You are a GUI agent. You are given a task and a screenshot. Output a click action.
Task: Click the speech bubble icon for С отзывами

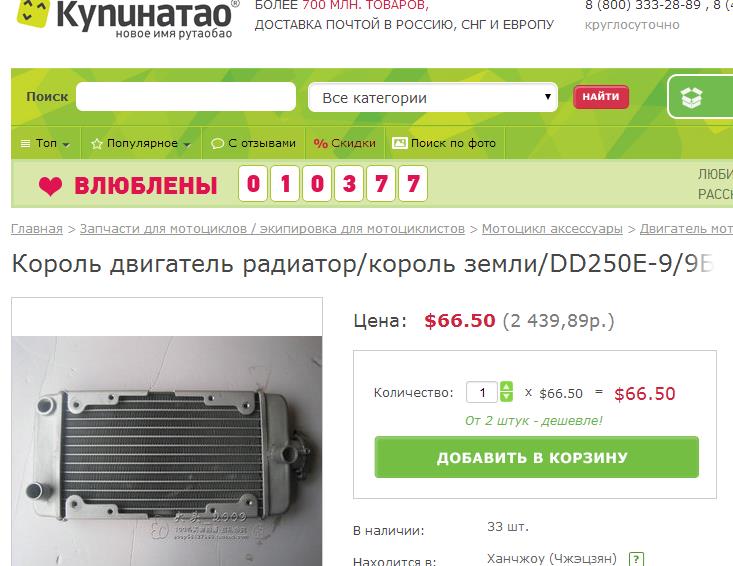point(217,143)
